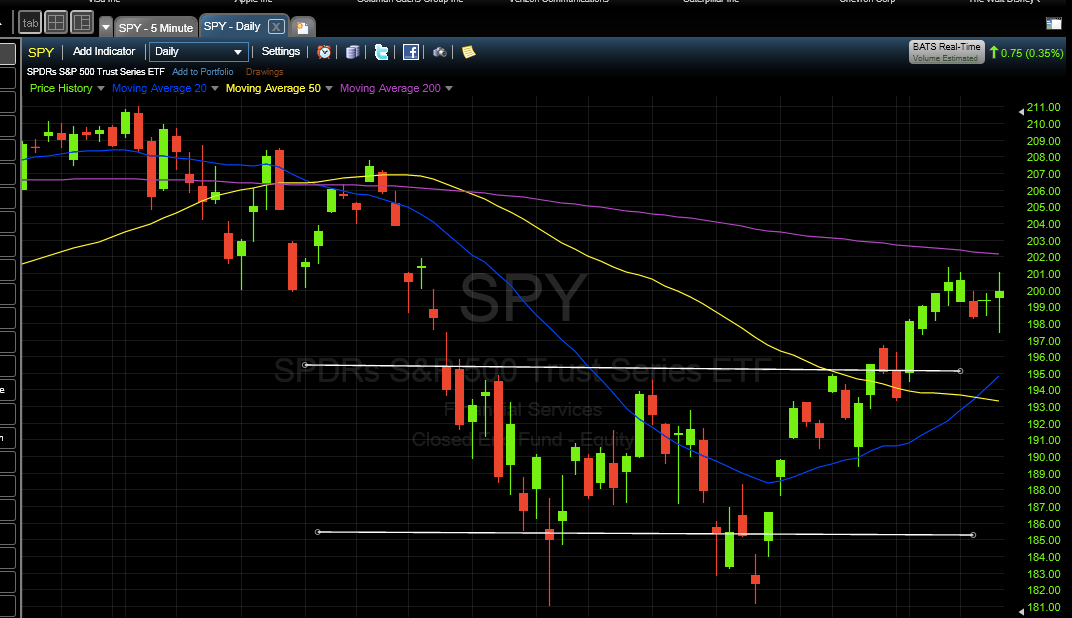Share chart on Twitter
Viewport: 1072px width, 618px height.
(381, 52)
